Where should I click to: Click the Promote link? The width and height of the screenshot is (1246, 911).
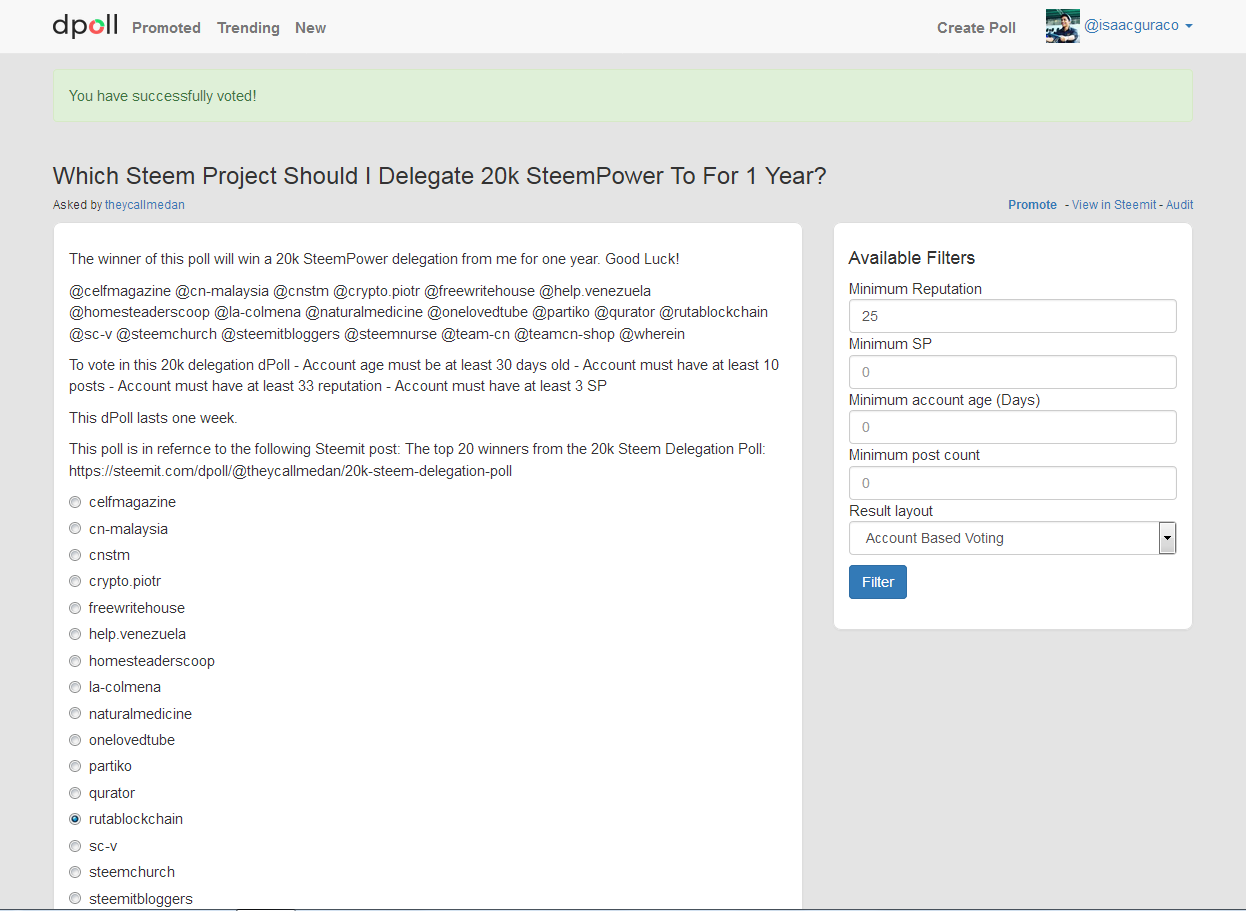pyautogui.click(x=1032, y=205)
